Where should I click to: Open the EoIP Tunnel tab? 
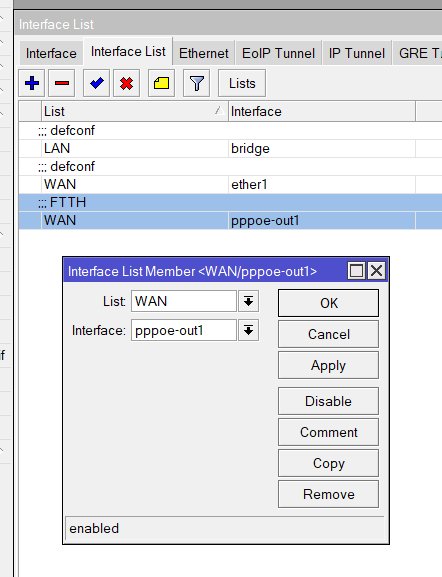278,53
